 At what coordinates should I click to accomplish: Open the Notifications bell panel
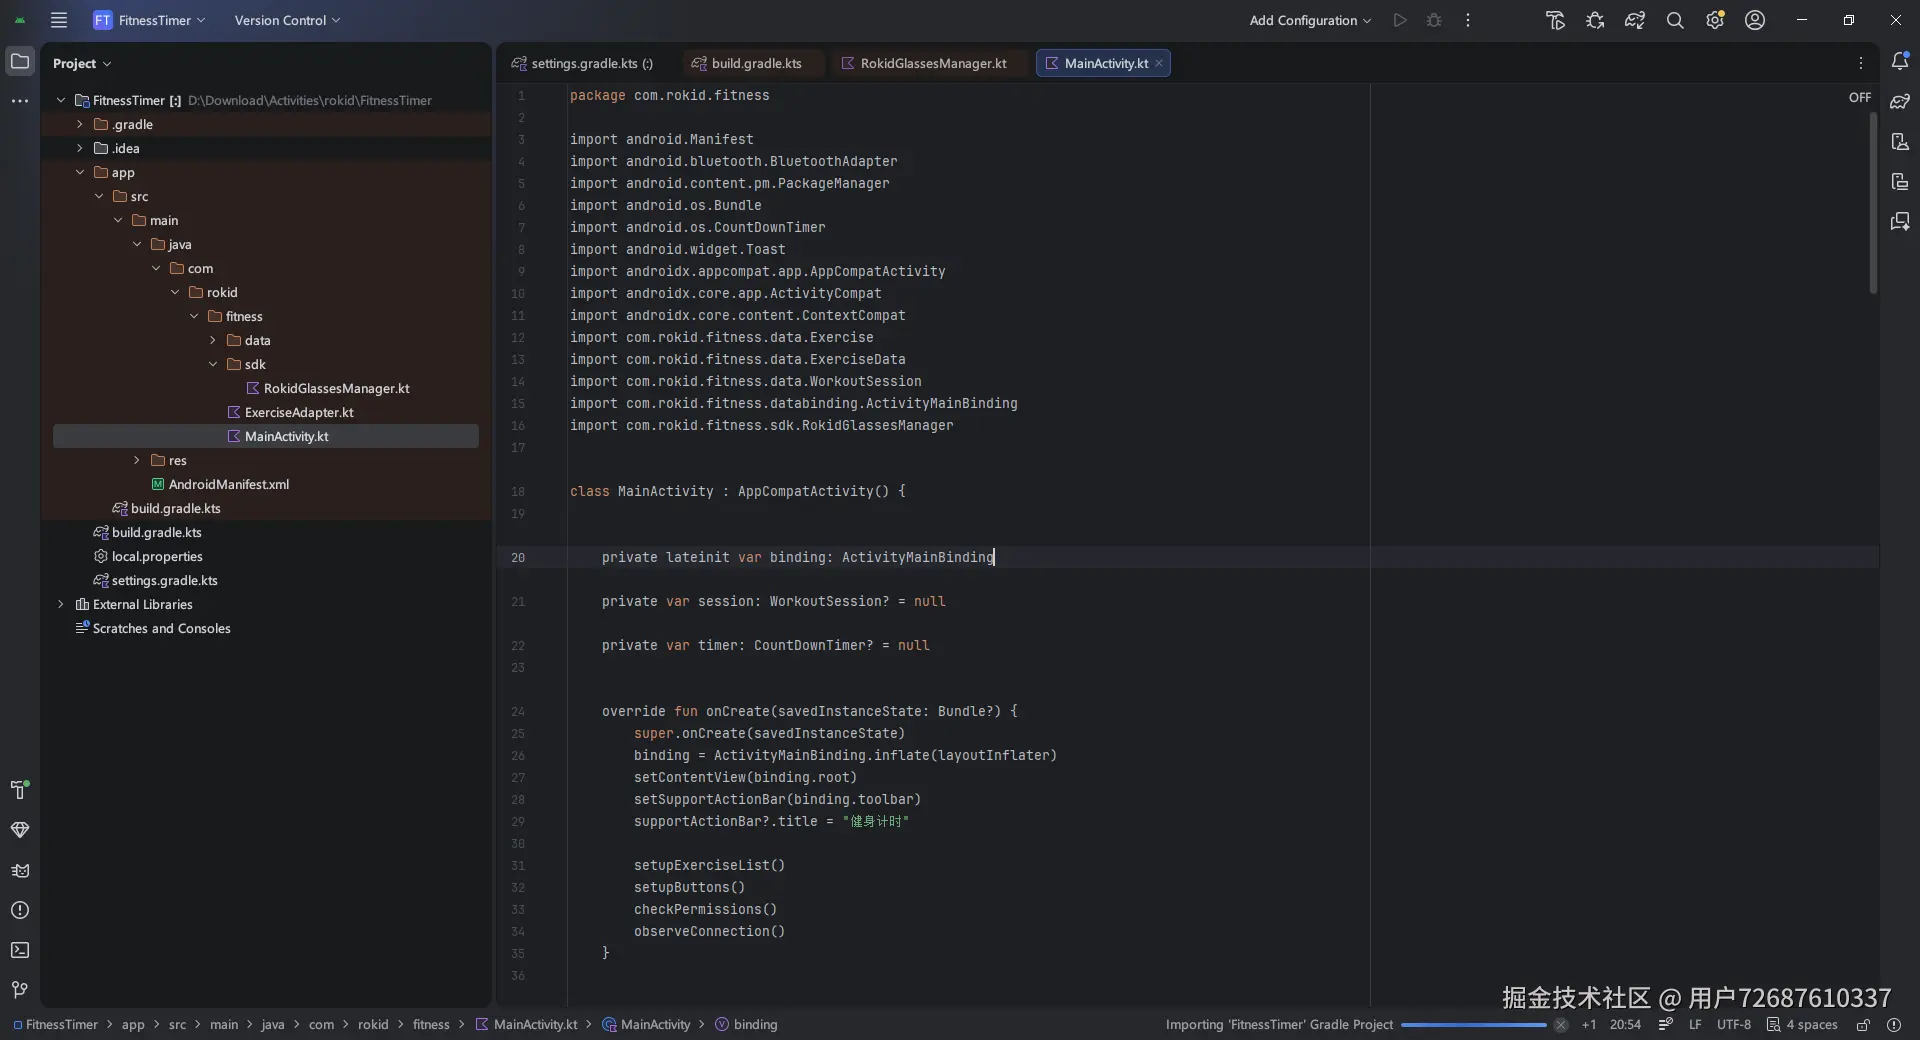click(x=1900, y=62)
